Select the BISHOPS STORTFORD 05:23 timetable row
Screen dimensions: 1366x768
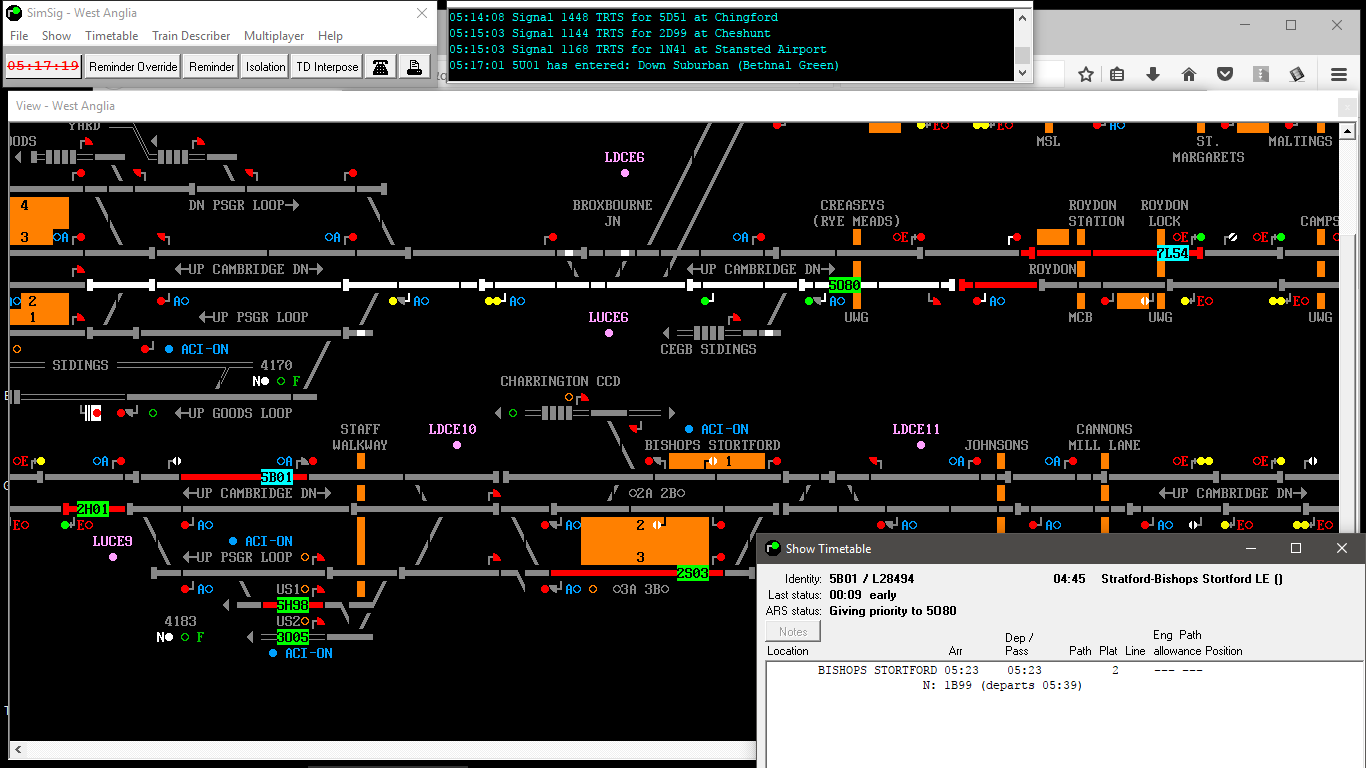1064,670
